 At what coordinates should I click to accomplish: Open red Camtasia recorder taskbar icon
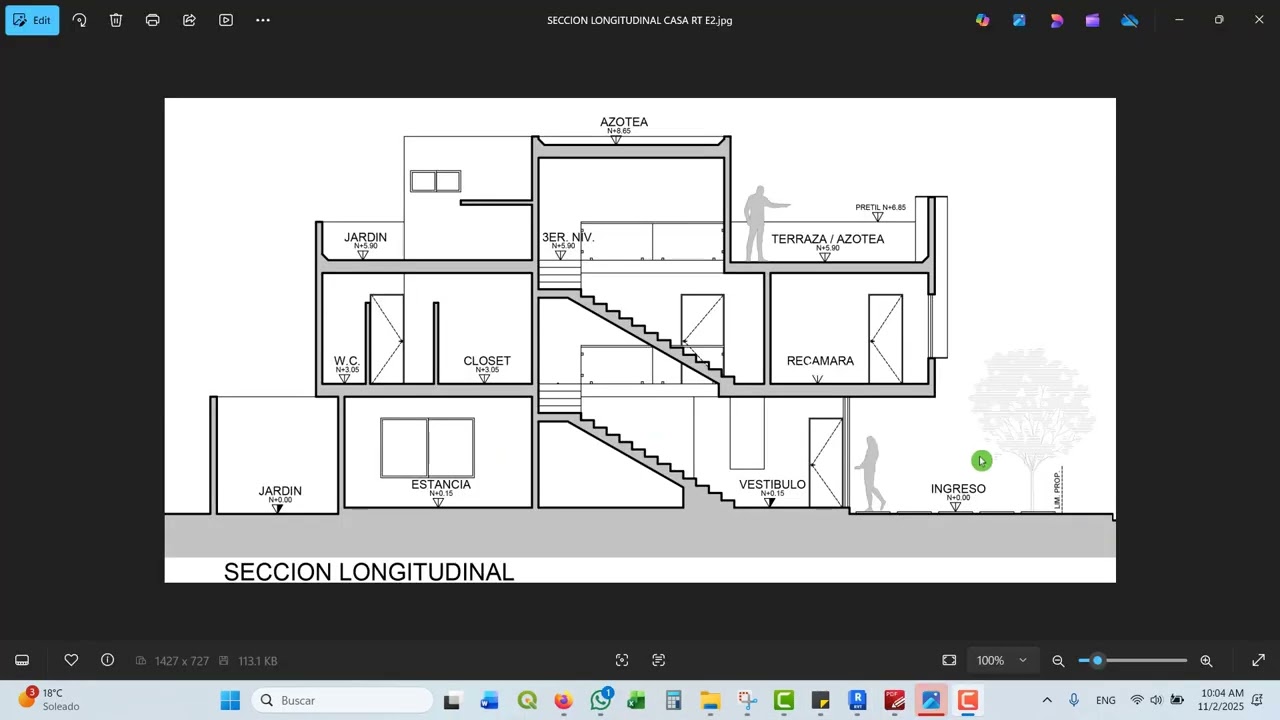pos(968,700)
